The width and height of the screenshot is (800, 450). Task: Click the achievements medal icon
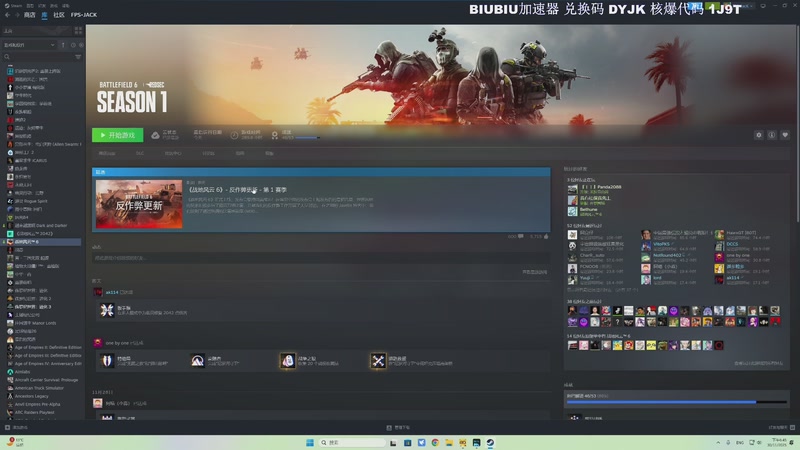click(x=275, y=135)
